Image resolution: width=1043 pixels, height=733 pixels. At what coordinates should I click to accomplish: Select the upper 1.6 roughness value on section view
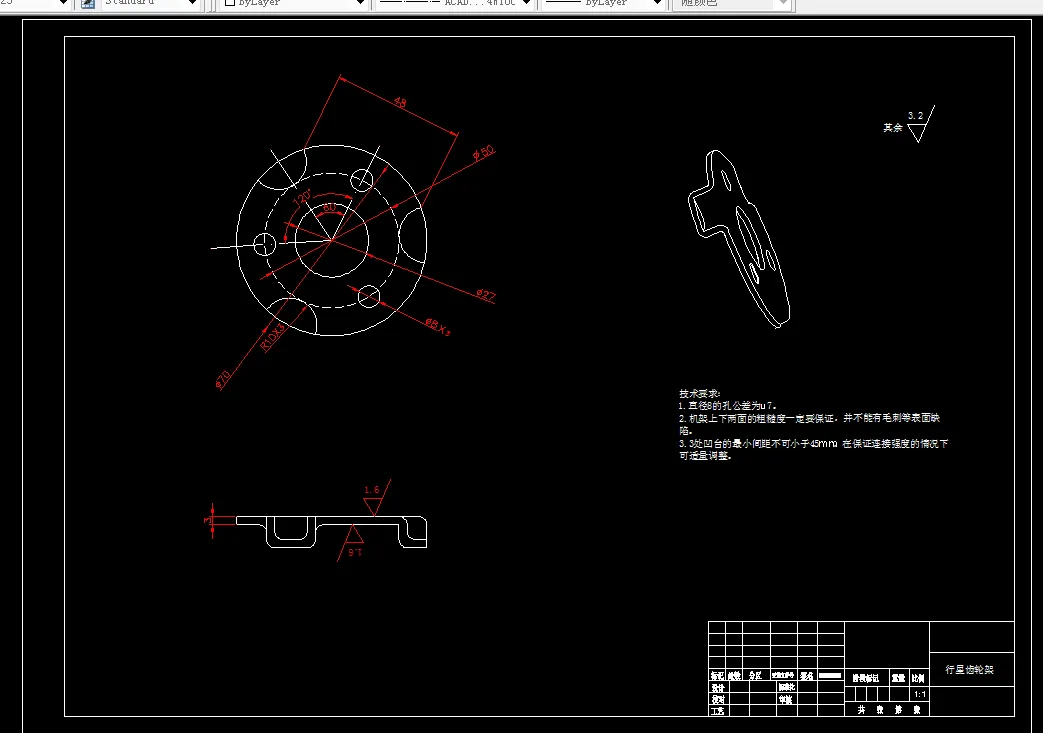pyautogui.click(x=372, y=490)
